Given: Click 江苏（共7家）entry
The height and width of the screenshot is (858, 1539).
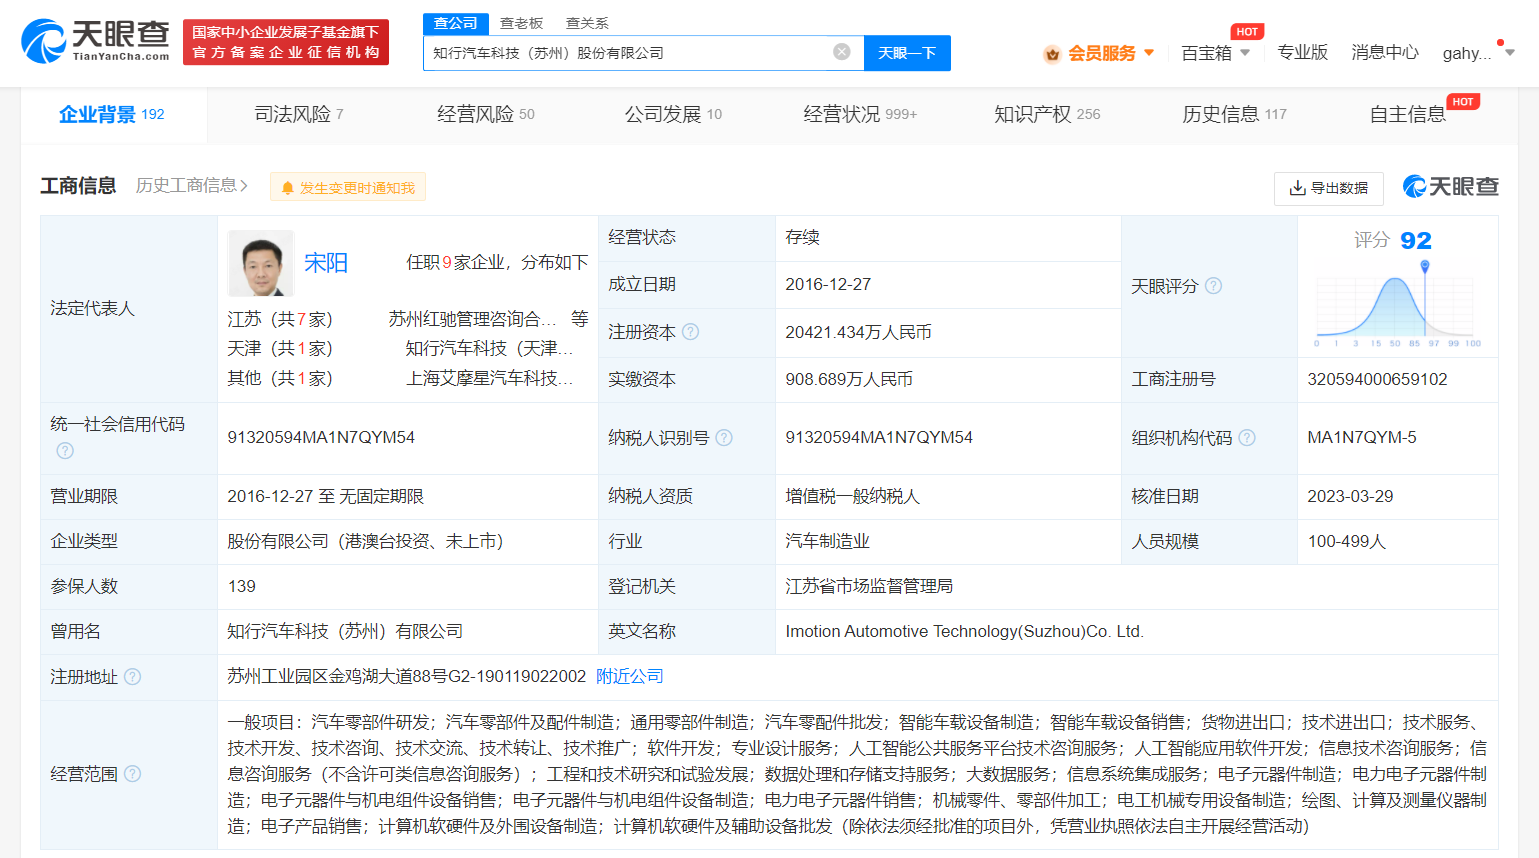Looking at the screenshot, I should click(280, 319).
